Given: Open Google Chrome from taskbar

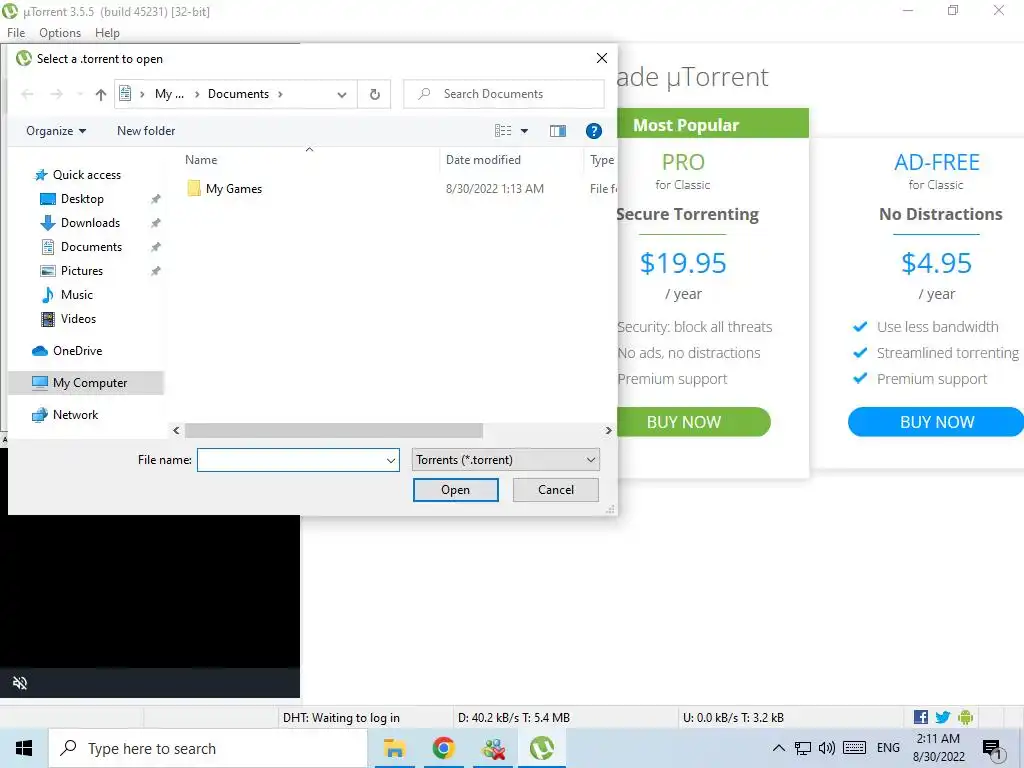Looking at the screenshot, I should coord(443,748).
